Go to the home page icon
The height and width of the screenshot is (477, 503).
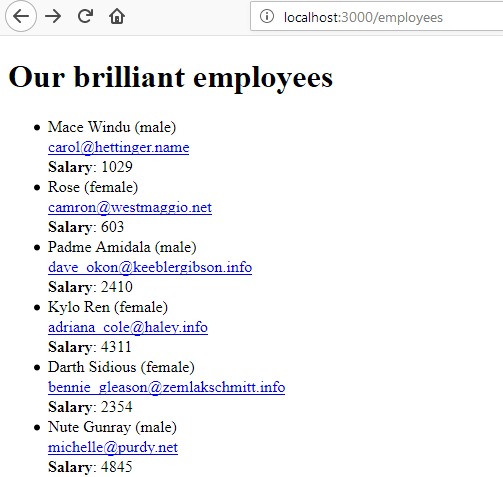117,16
